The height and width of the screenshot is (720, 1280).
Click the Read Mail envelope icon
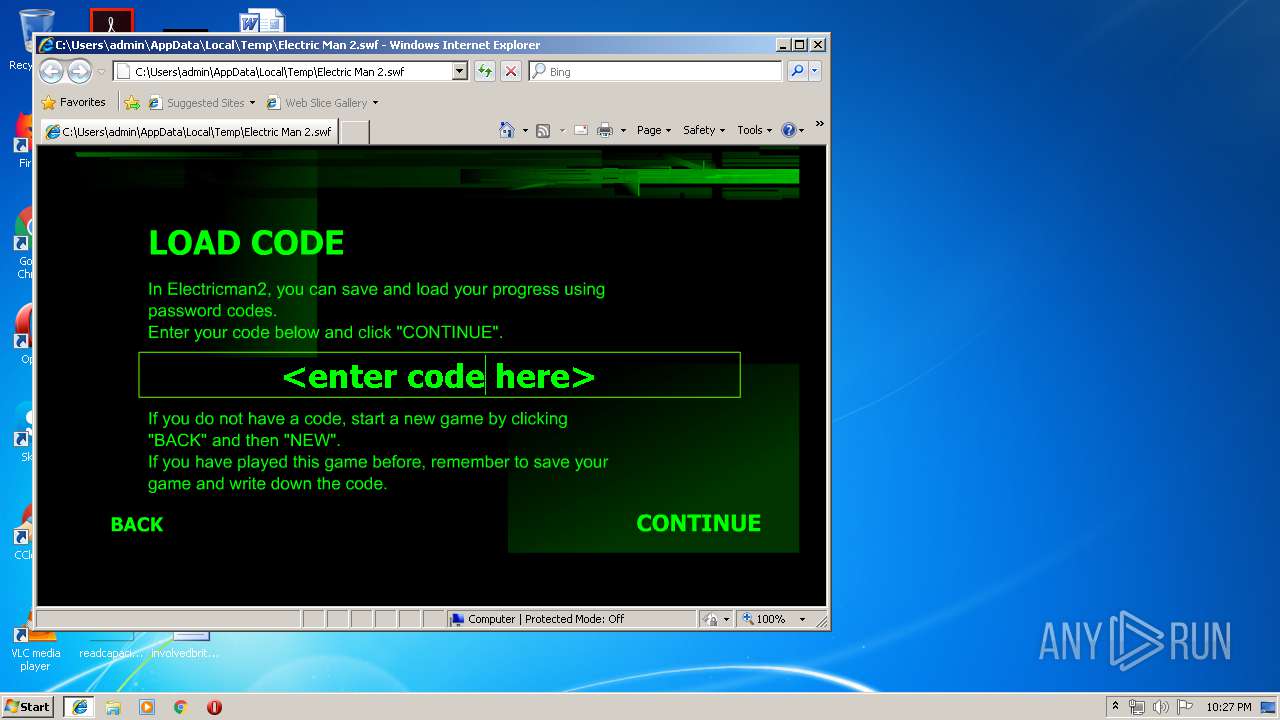tap(580, 130)
